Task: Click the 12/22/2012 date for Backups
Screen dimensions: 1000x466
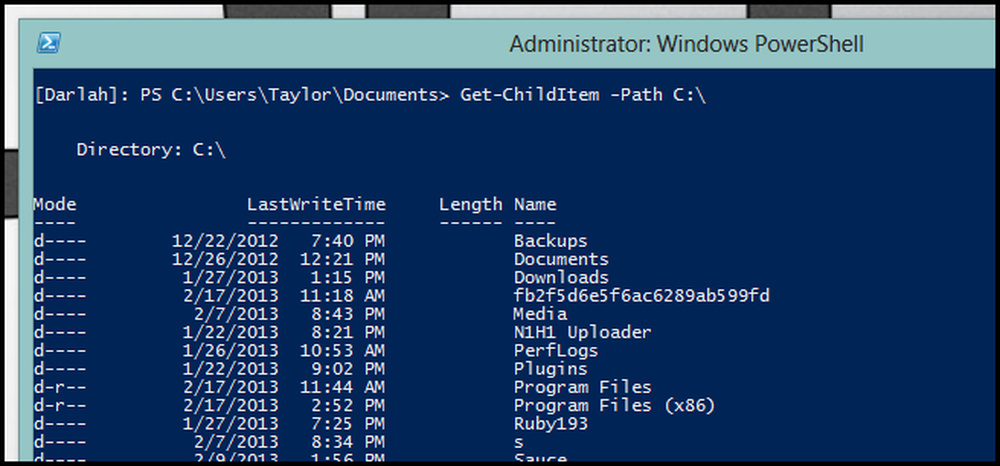Action: [x=225, y=241]
